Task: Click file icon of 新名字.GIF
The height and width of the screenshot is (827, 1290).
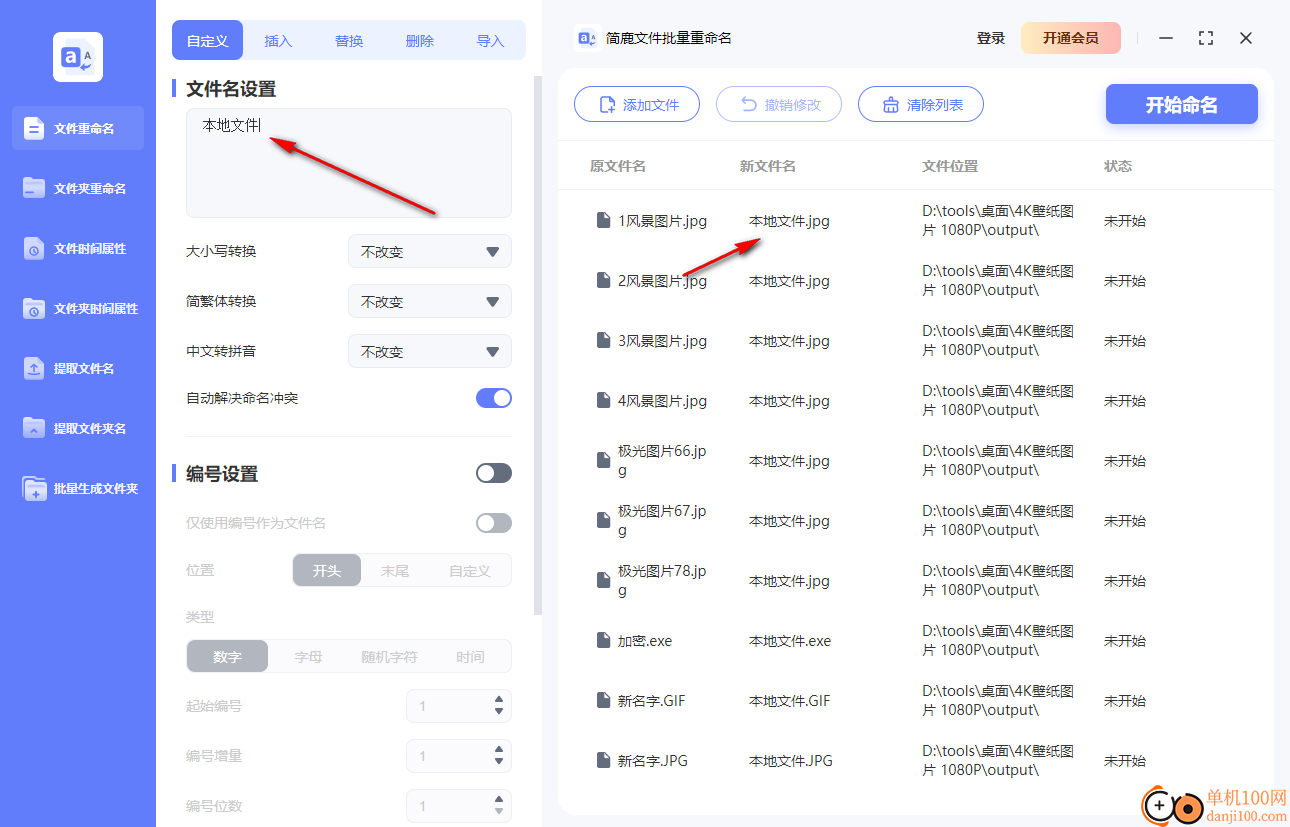Action: click(603, 700)
